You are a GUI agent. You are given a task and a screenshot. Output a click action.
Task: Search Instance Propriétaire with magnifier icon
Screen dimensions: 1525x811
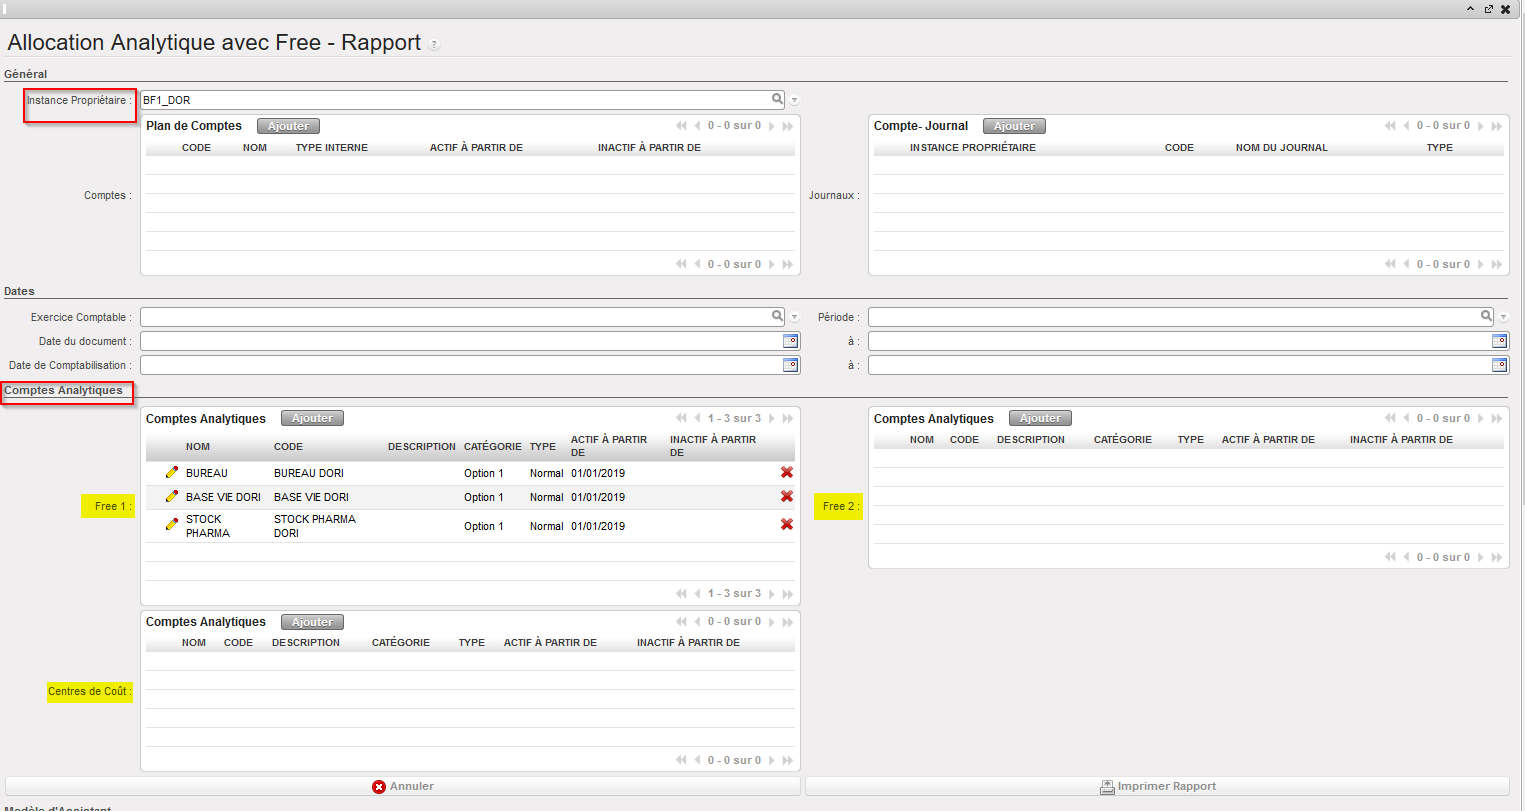[x=777, y=100]
